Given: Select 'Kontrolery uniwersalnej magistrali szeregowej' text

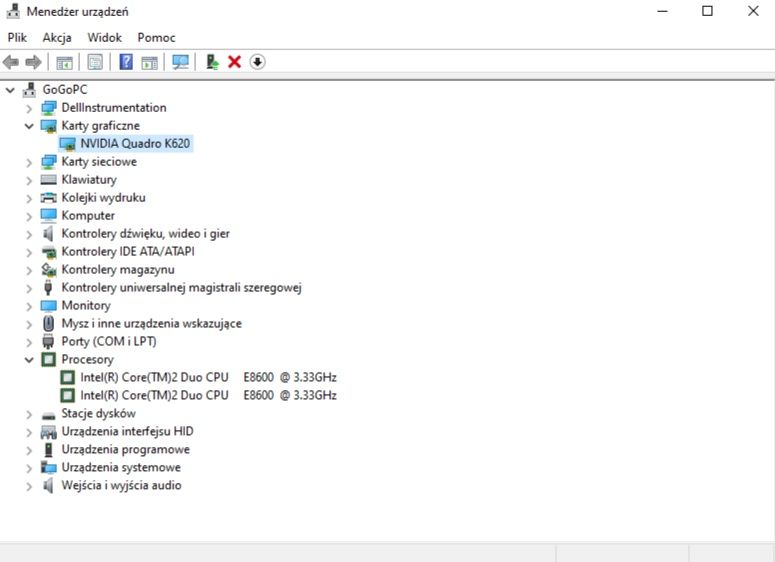Looking at the screenshot, I should [x=181, y=288].
